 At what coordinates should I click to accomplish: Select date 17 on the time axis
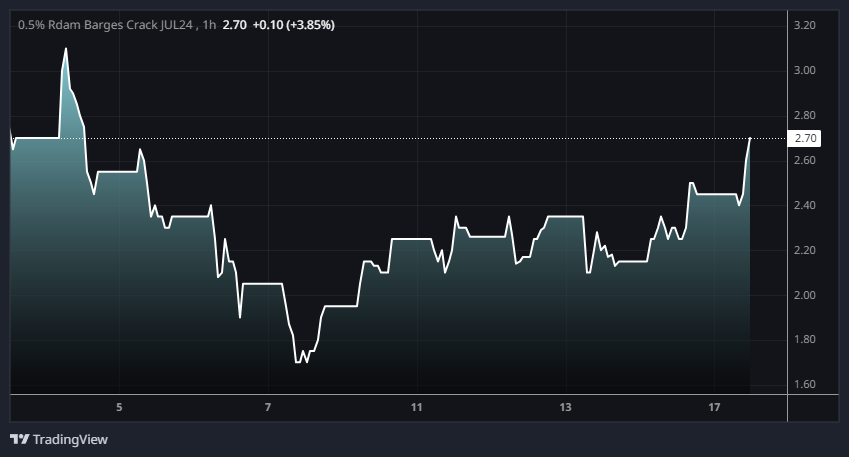714,407
